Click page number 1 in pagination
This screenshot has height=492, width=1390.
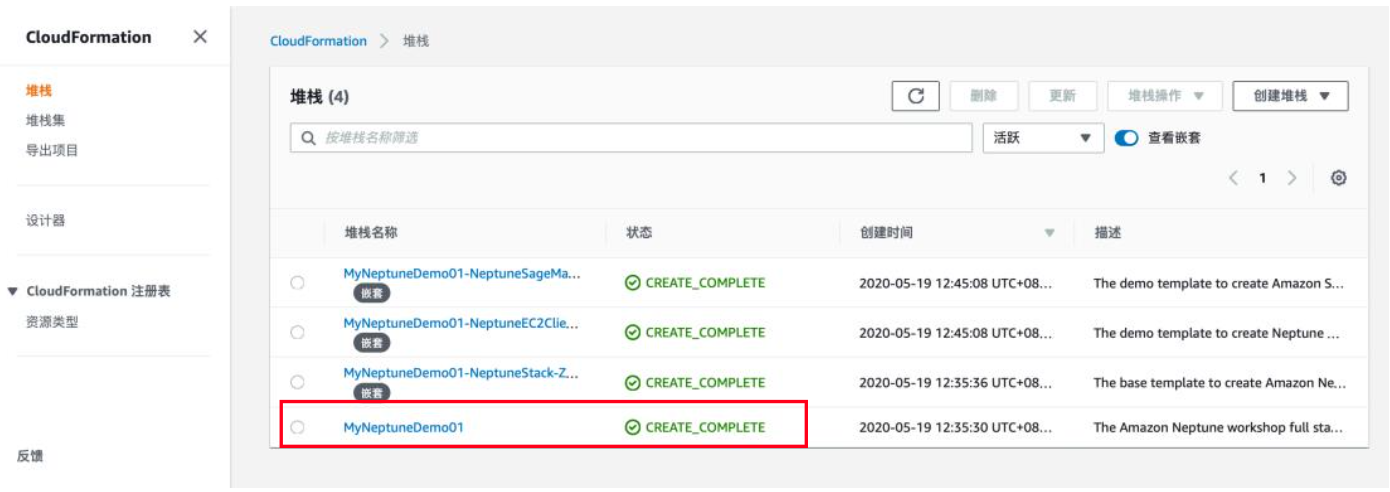(x=1262, y=178)
